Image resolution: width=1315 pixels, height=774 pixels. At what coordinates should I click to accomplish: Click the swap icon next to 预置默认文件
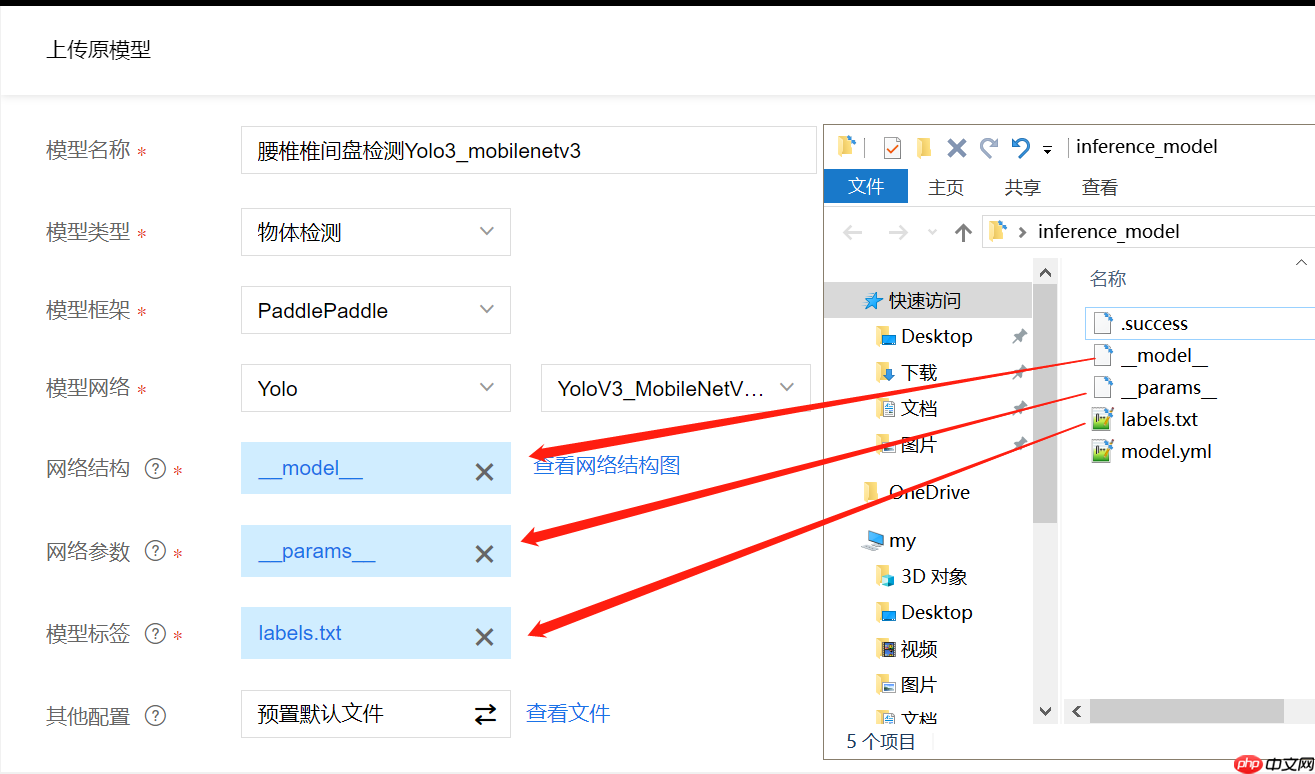(485, 714)
